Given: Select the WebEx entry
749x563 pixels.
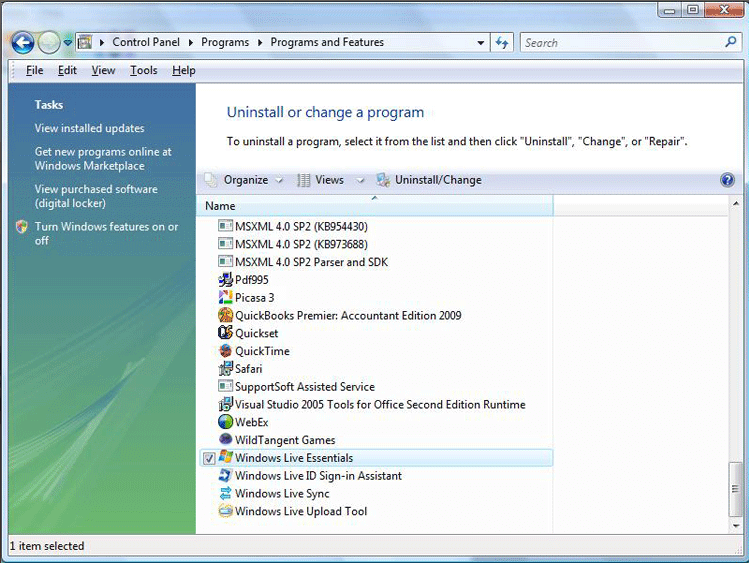Looking at the screenshot, I should (374, 422).
